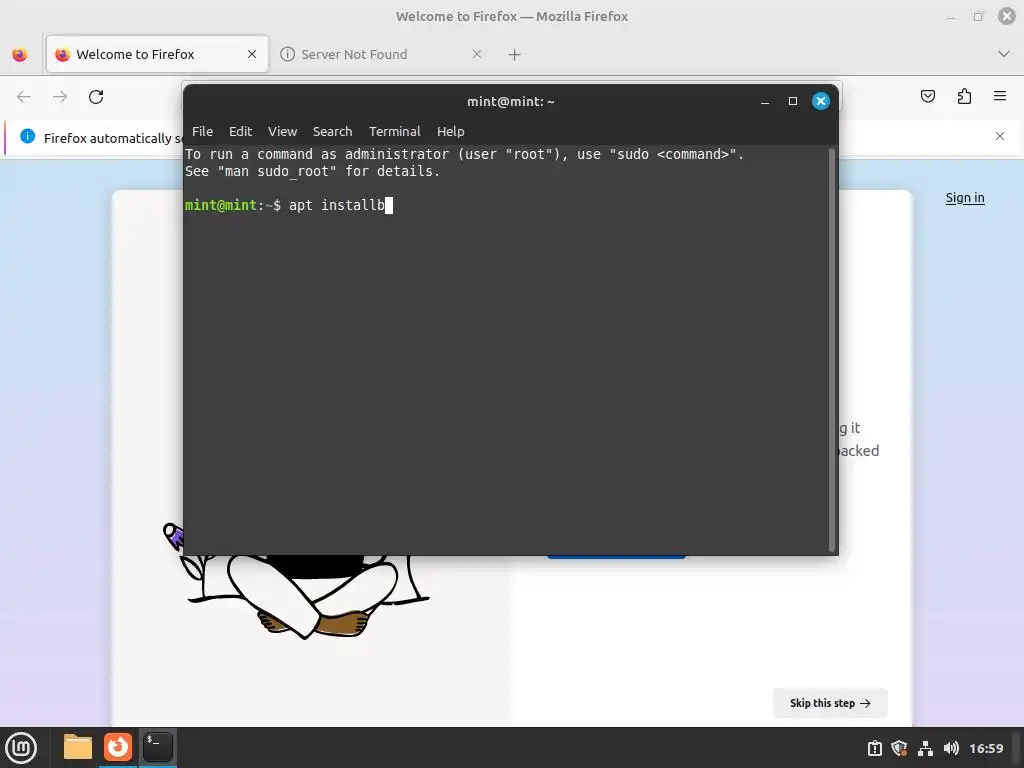Click the 'See "man sudo_root" for details.' line
This screenshot has height=768, width=1024.
pyautogui.click(x=312, y=171)
